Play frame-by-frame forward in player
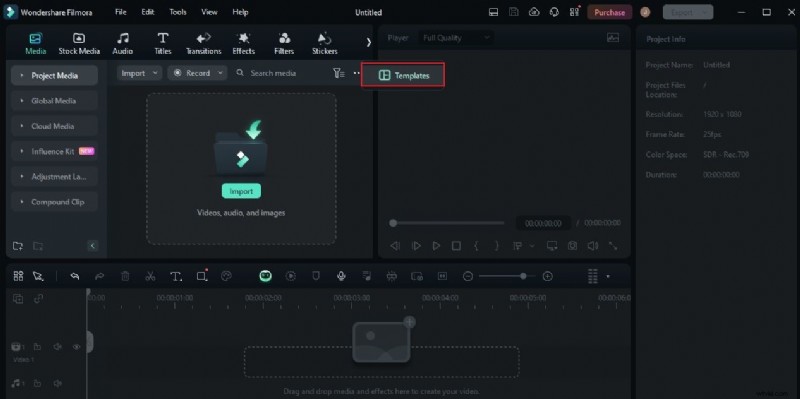The image size is (800, 399). pos(416,246)
